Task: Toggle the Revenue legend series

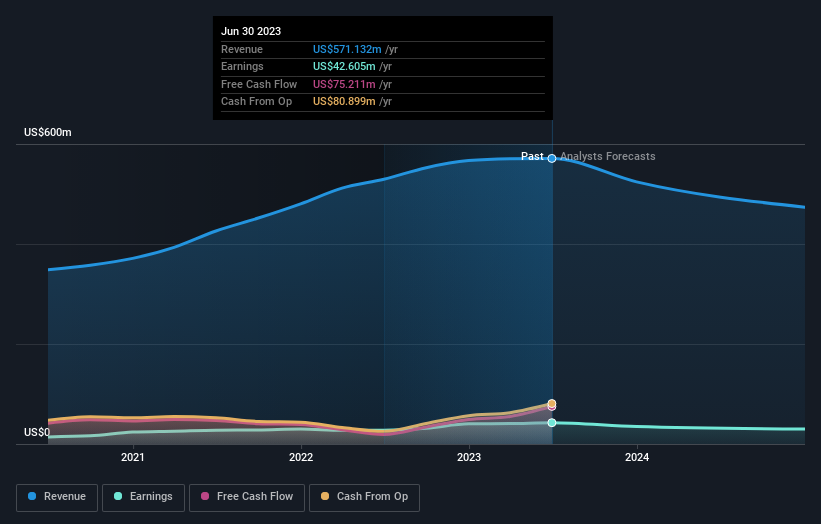Action: (57, 497)
